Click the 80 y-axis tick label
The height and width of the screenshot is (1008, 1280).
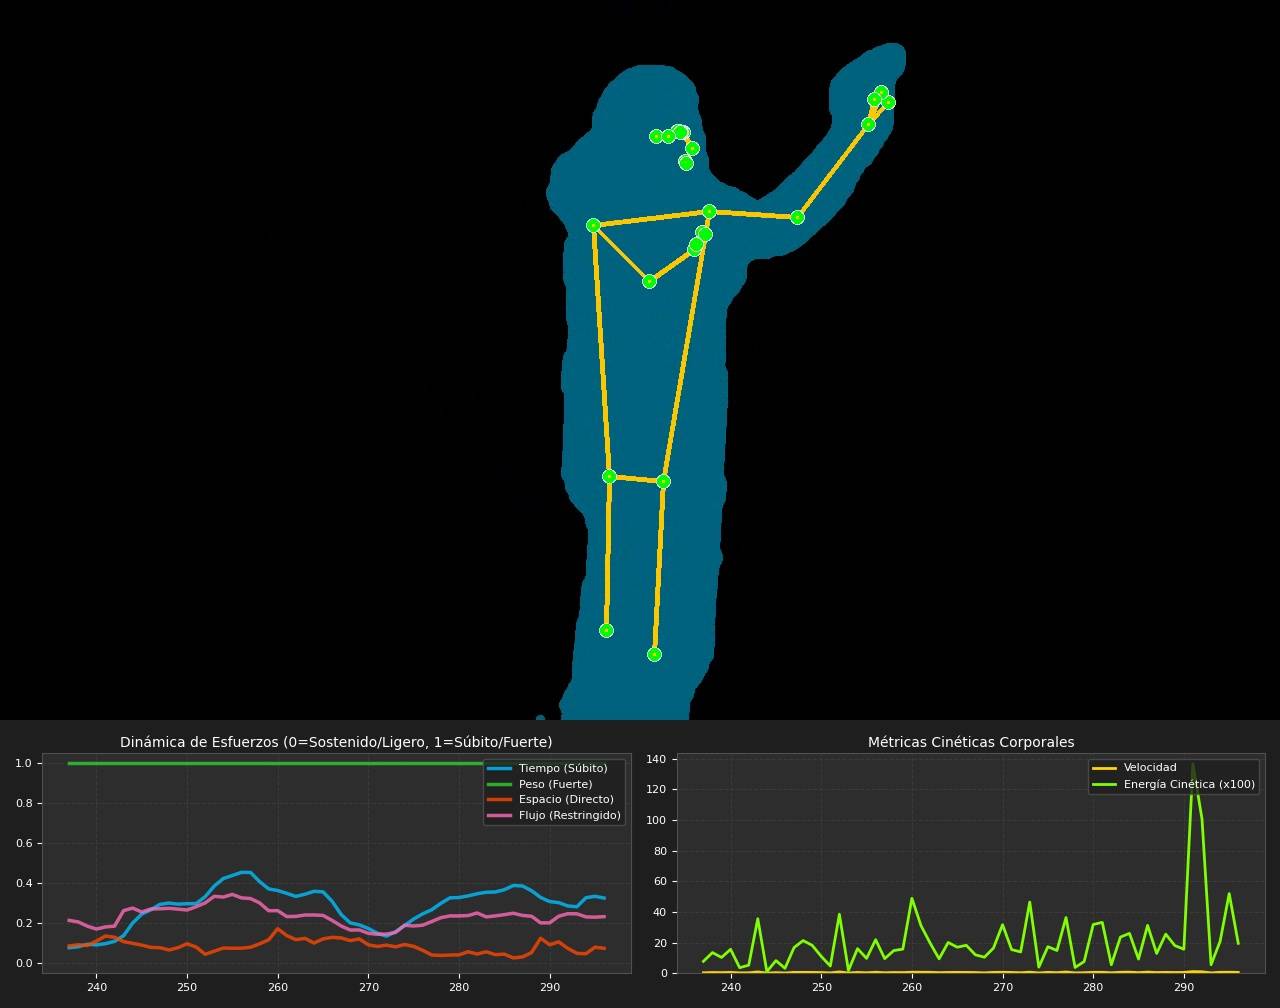(660, 851)
